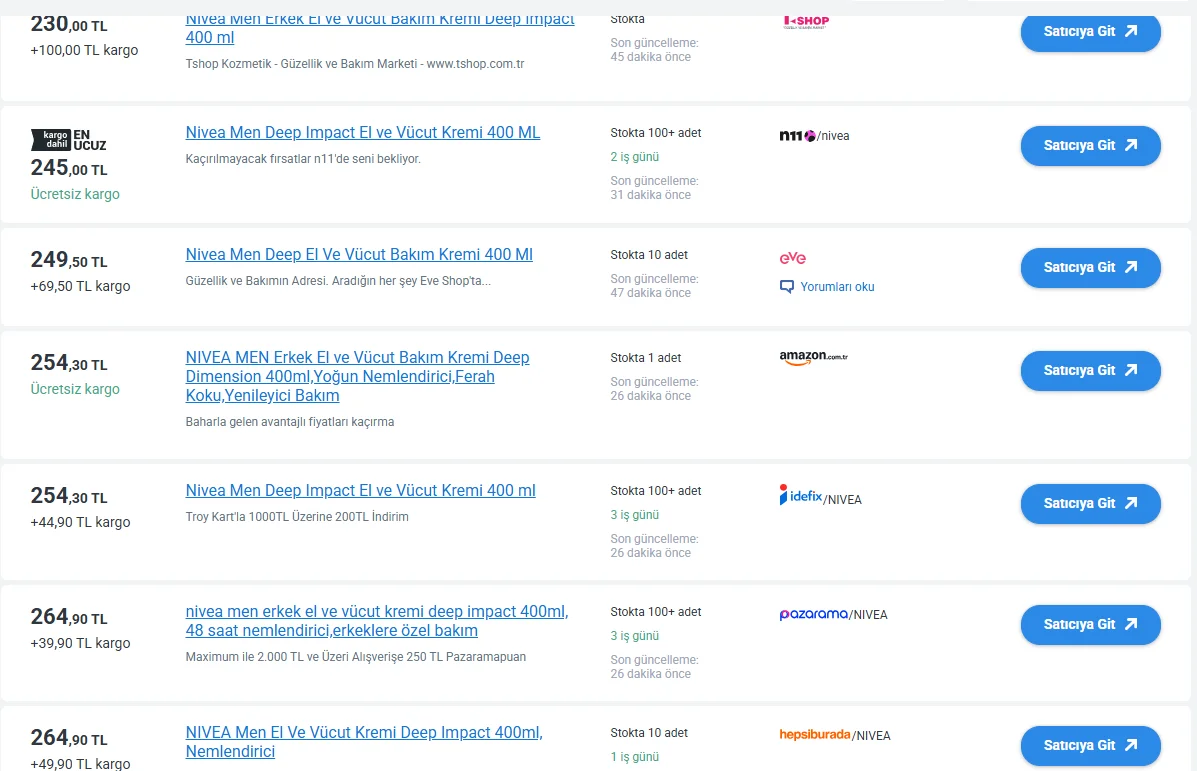The width and height of the screenshot is (1197, 771).
Task: Click Ücretsiz kargo under Amazon's 254,30 TL
Action: (x=75, y=389)
